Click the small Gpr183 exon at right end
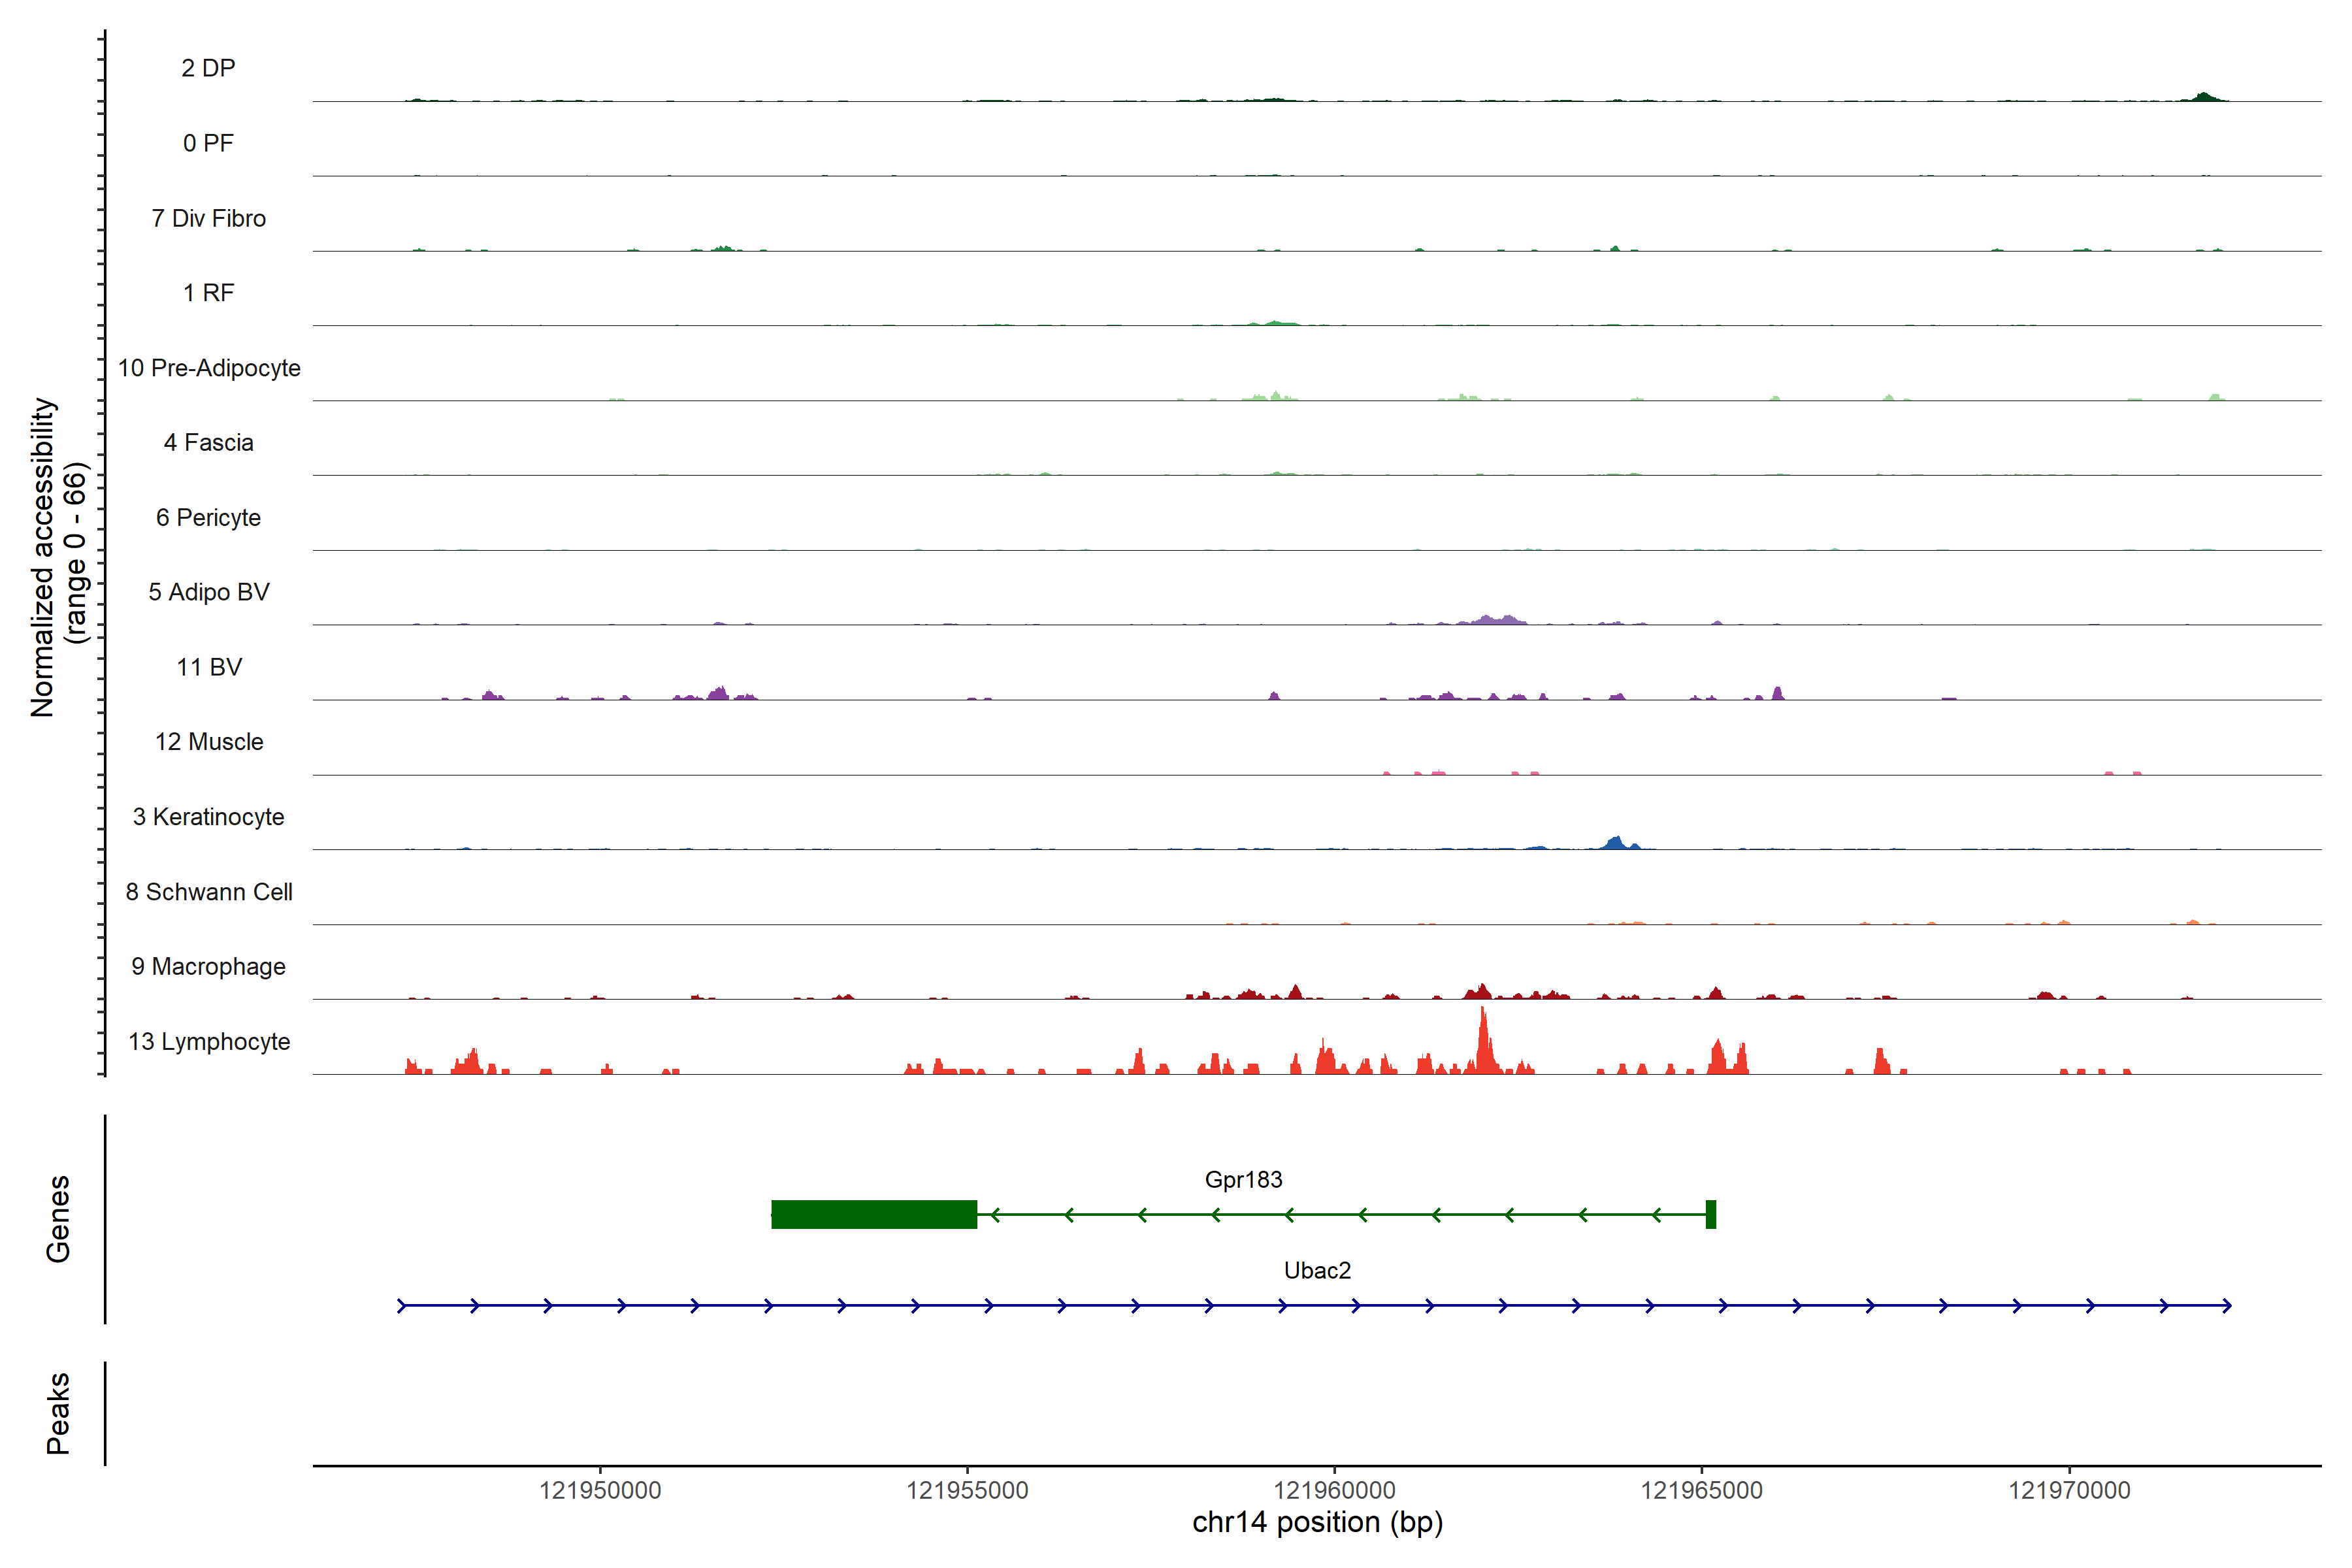This screenshot has width=2352, height=1568. tap(1711, 1214)
